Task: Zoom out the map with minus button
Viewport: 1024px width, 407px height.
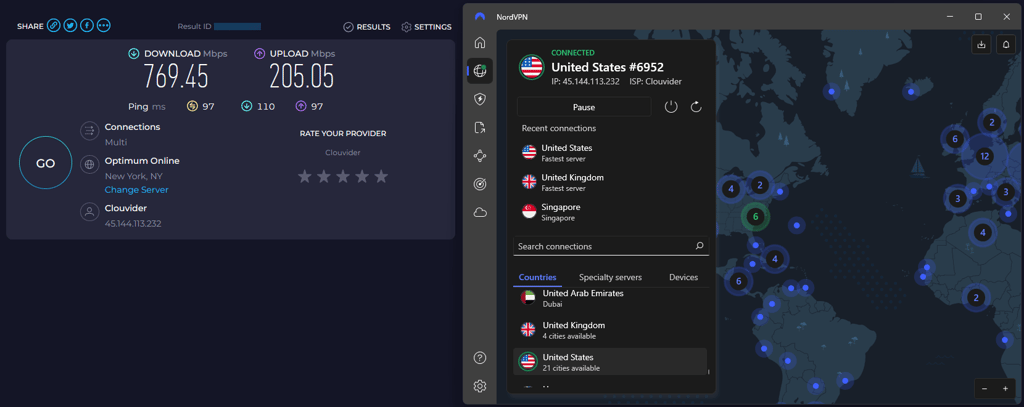Action: coord(985,389)
